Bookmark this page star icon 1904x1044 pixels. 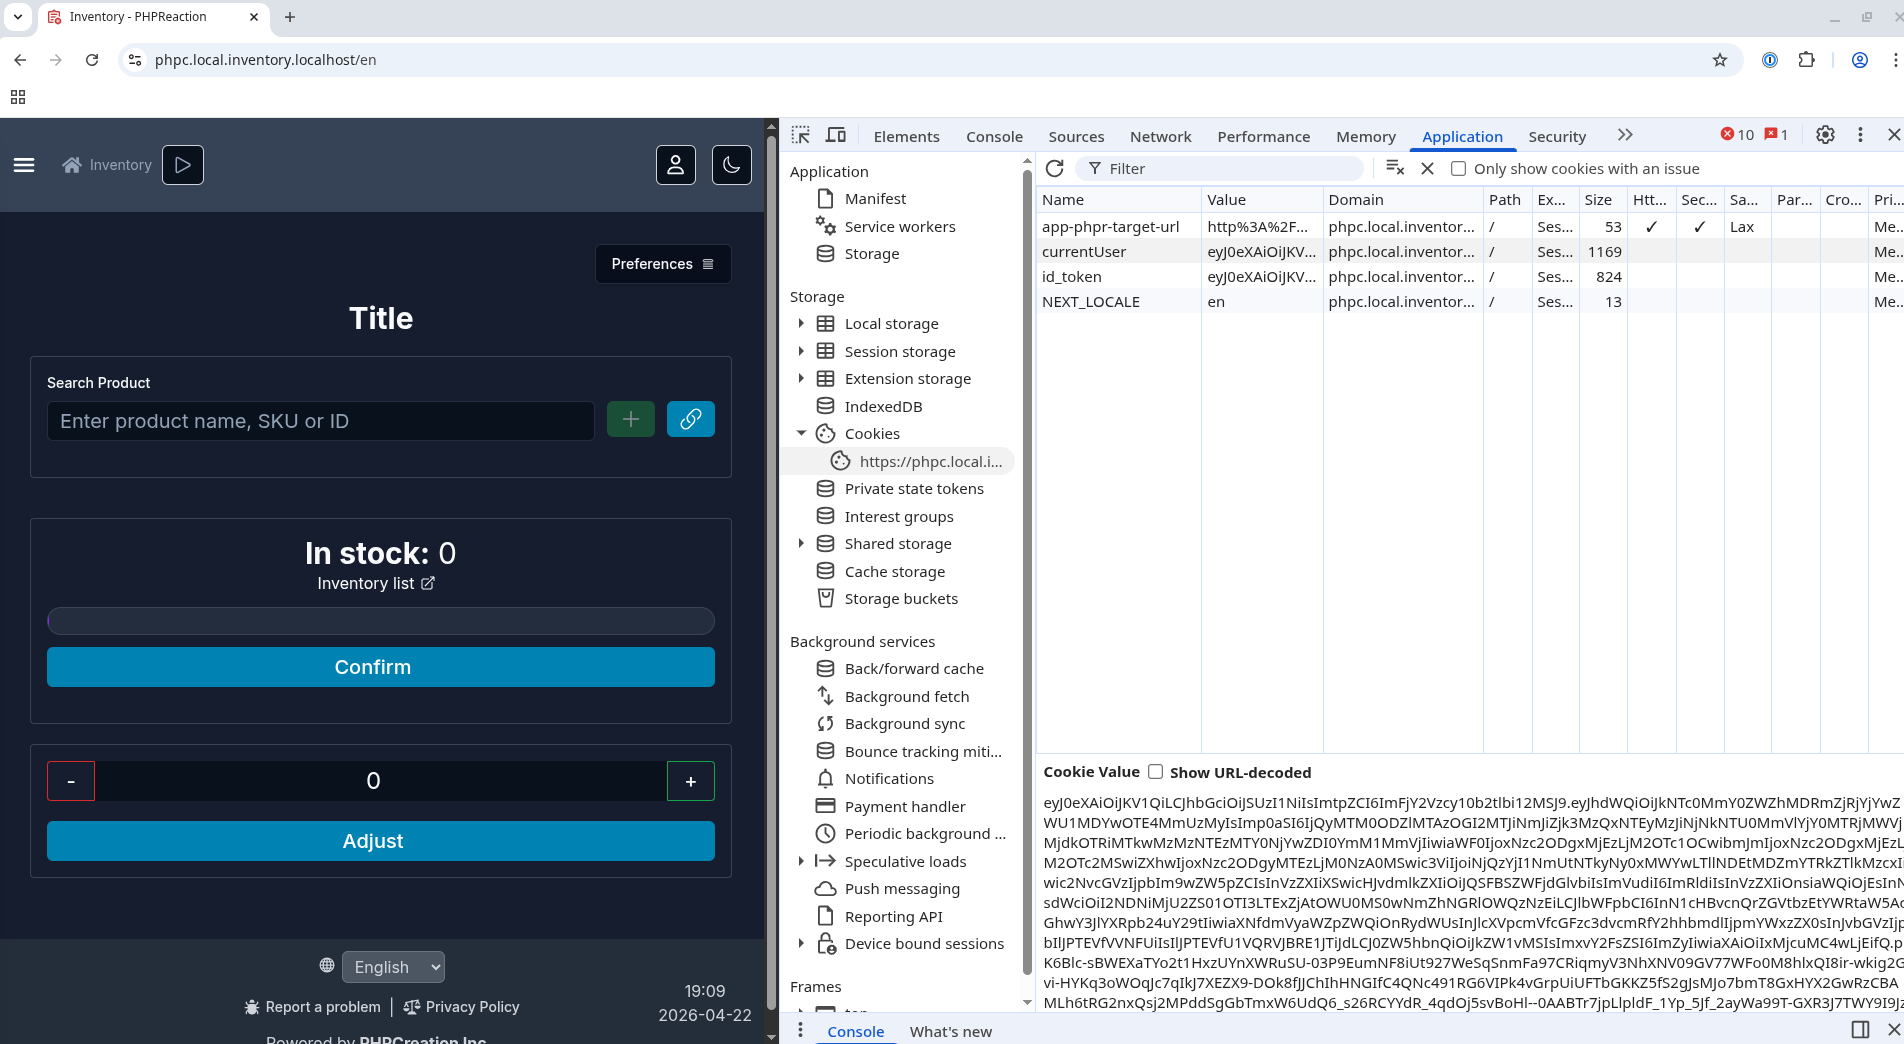(x=1720, y=60)
